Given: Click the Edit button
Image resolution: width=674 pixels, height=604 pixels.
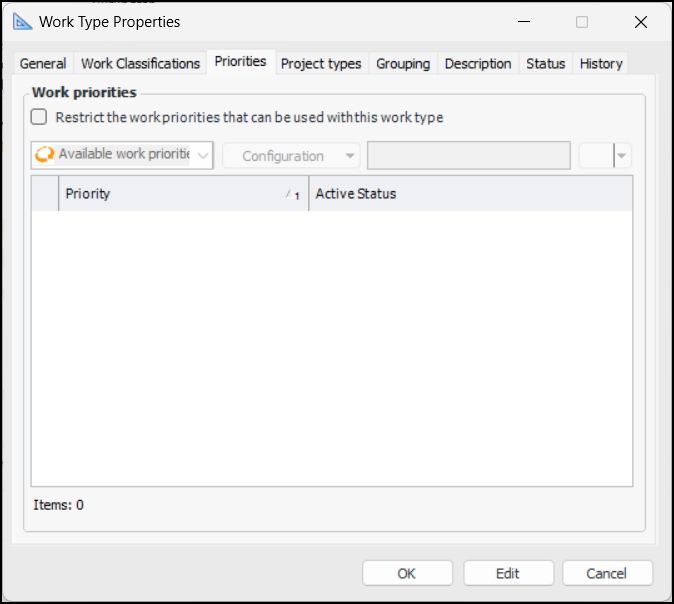Looking at the screenshot, I should 508,573.
